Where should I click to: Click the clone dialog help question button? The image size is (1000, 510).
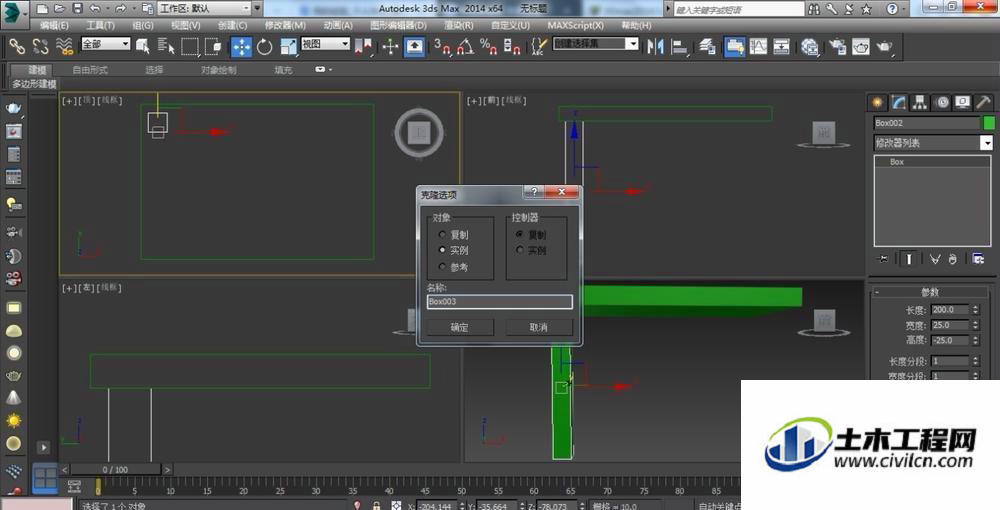coord(534,191)
